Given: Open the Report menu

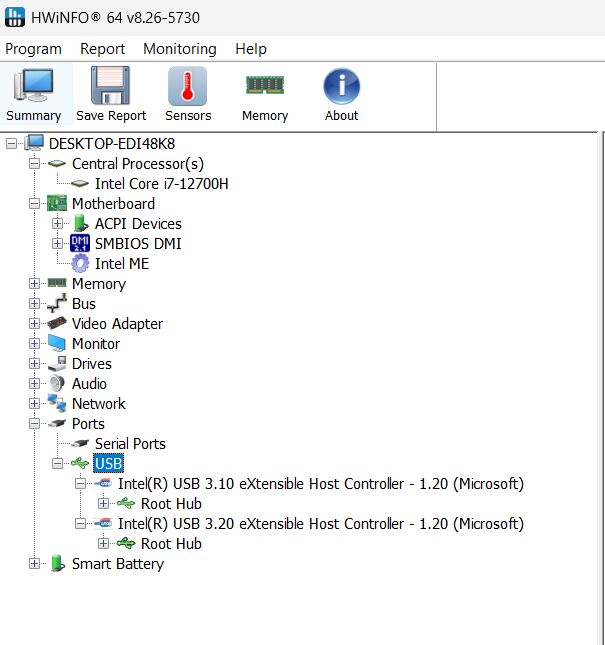Looking at the screenshot, I should [x=102, y=49].
